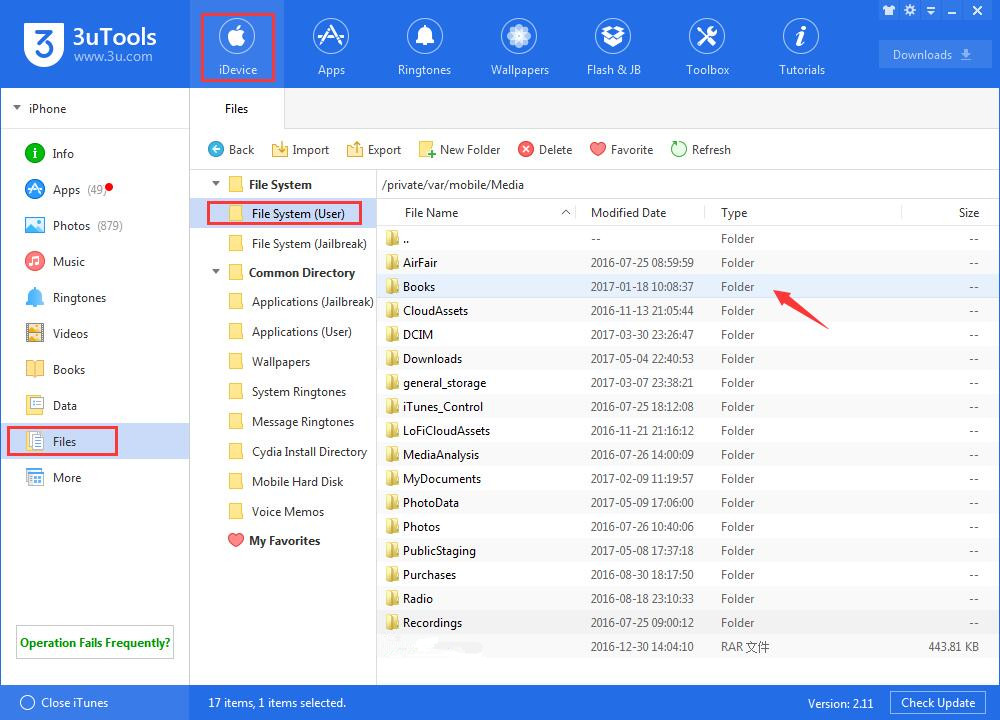
Task: Sort by Modified Date column
Action: pos(640,212)
